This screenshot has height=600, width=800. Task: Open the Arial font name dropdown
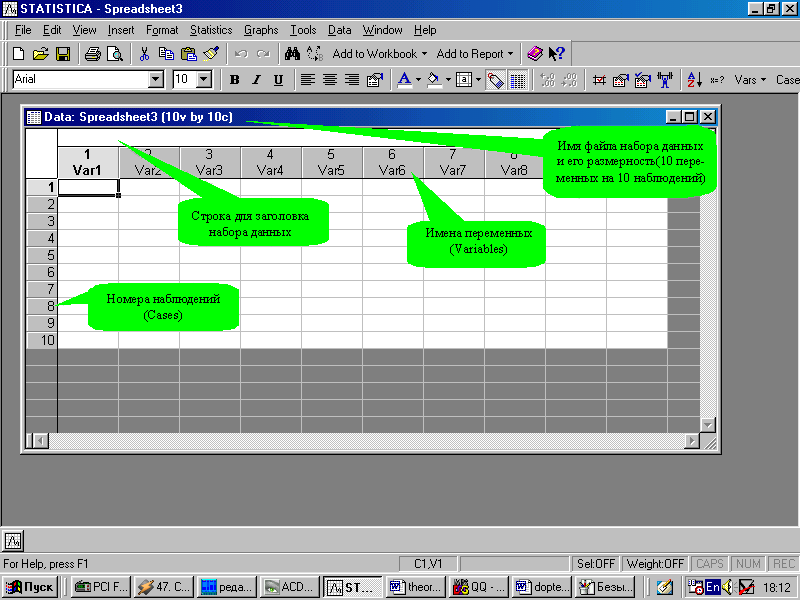[x=156, y=80]
